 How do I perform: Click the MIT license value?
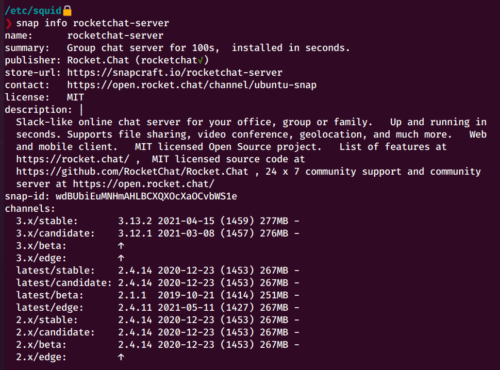click(75, 97)
